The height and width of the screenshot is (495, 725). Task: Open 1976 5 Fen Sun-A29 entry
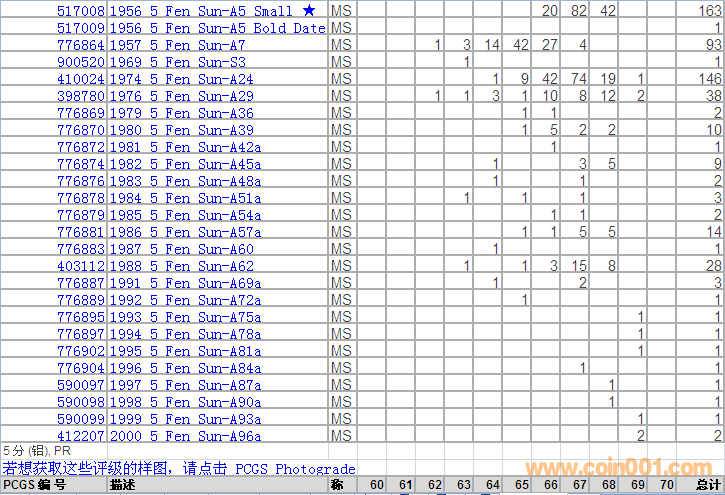pos(182,97)
